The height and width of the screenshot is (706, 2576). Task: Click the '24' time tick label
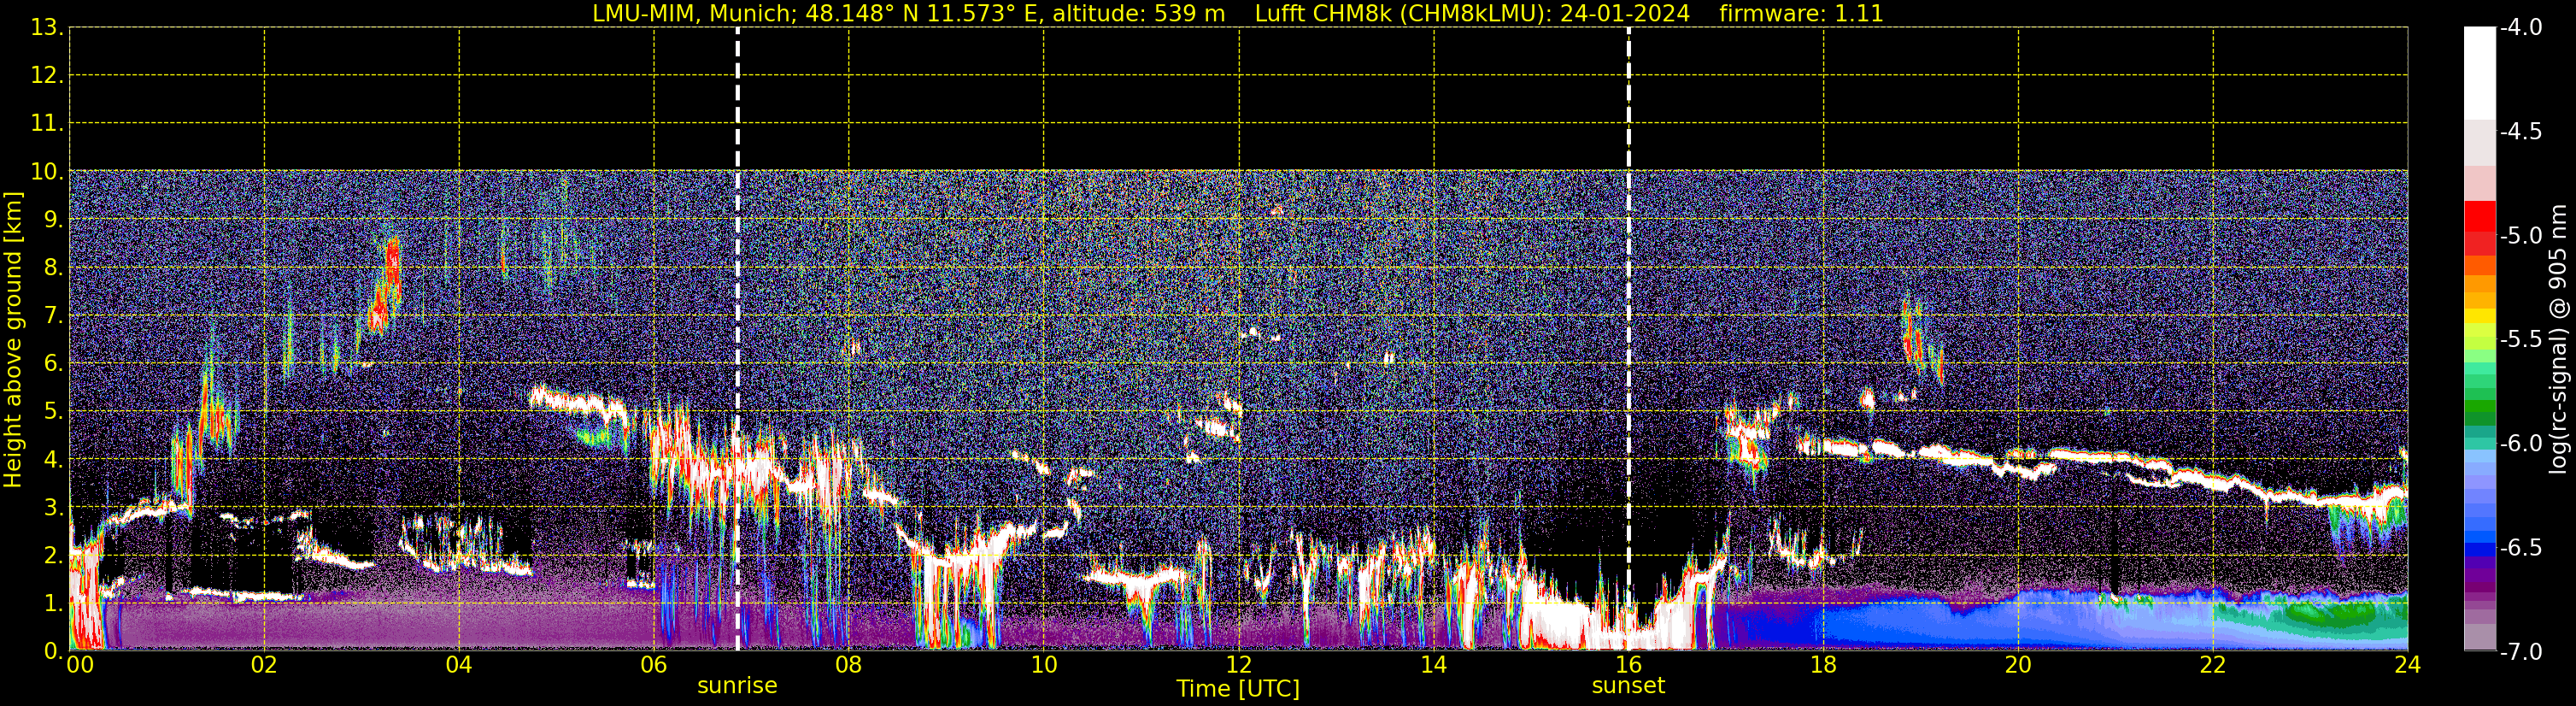coord(2408,665)
